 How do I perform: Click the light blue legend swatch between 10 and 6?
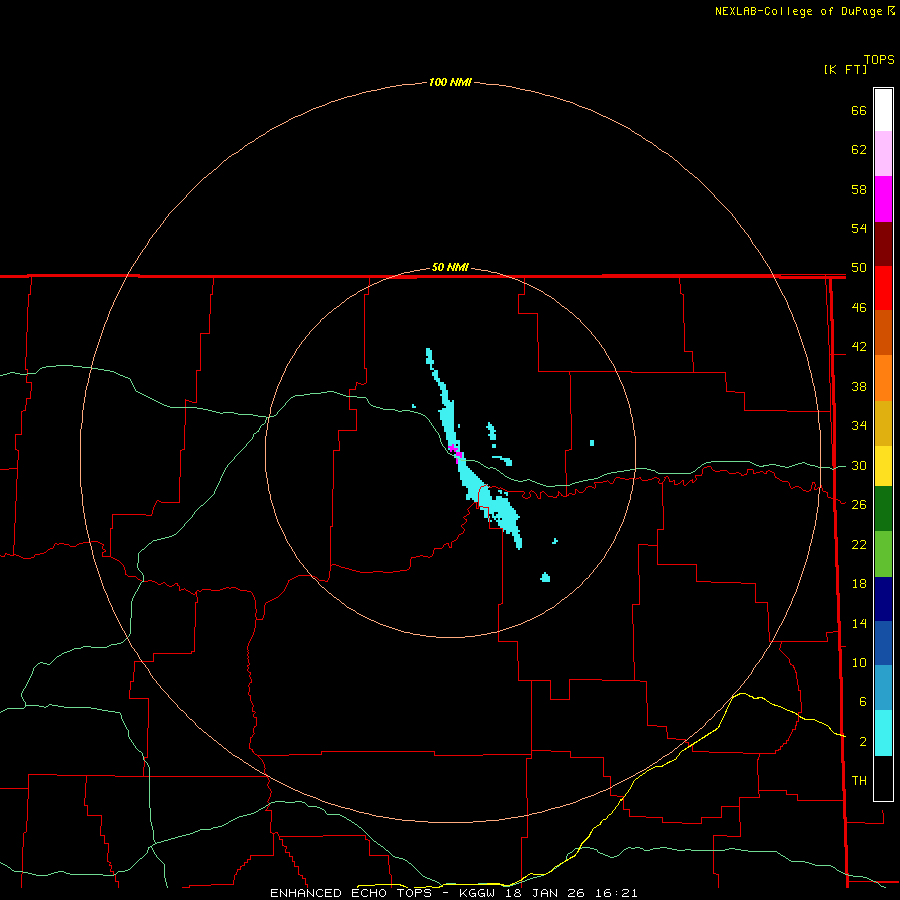883,688
